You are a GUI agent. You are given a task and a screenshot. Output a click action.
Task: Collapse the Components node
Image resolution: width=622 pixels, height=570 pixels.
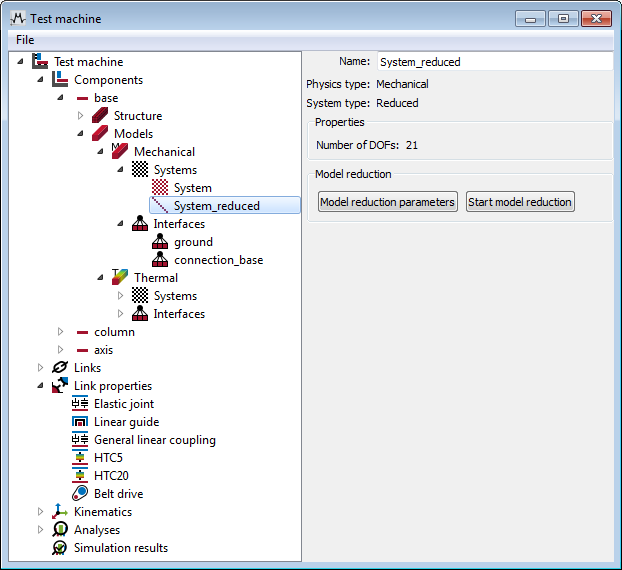[40, 79]
